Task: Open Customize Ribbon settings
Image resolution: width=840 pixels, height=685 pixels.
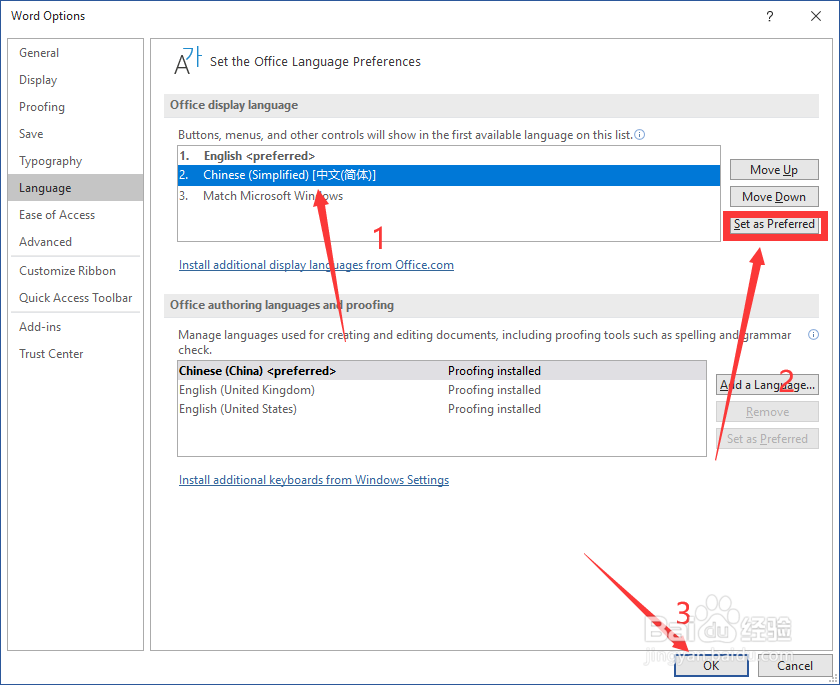Action: click(76, 270)
